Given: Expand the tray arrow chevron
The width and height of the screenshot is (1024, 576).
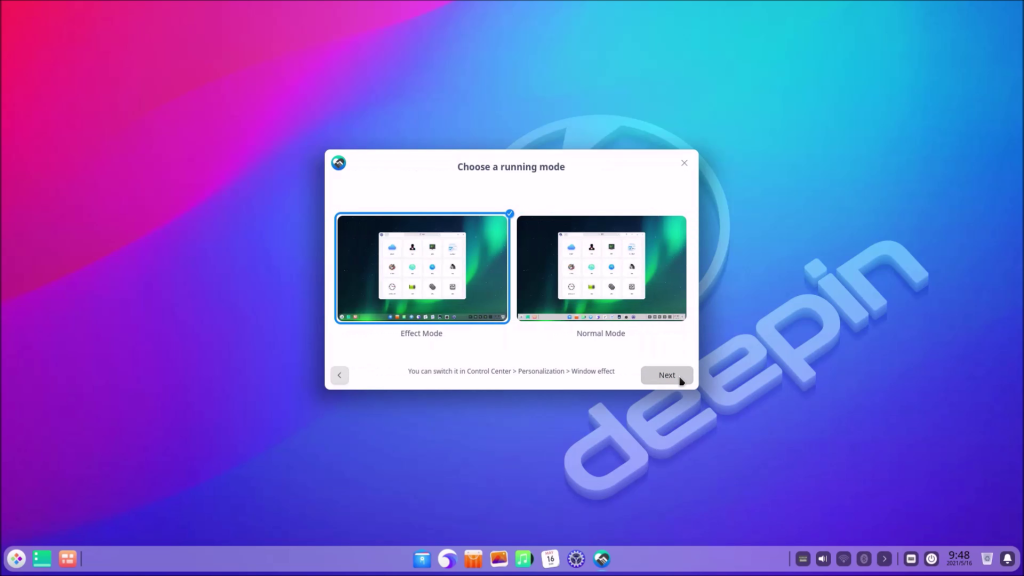Looking at the screenshot, I should click(883, 559).
